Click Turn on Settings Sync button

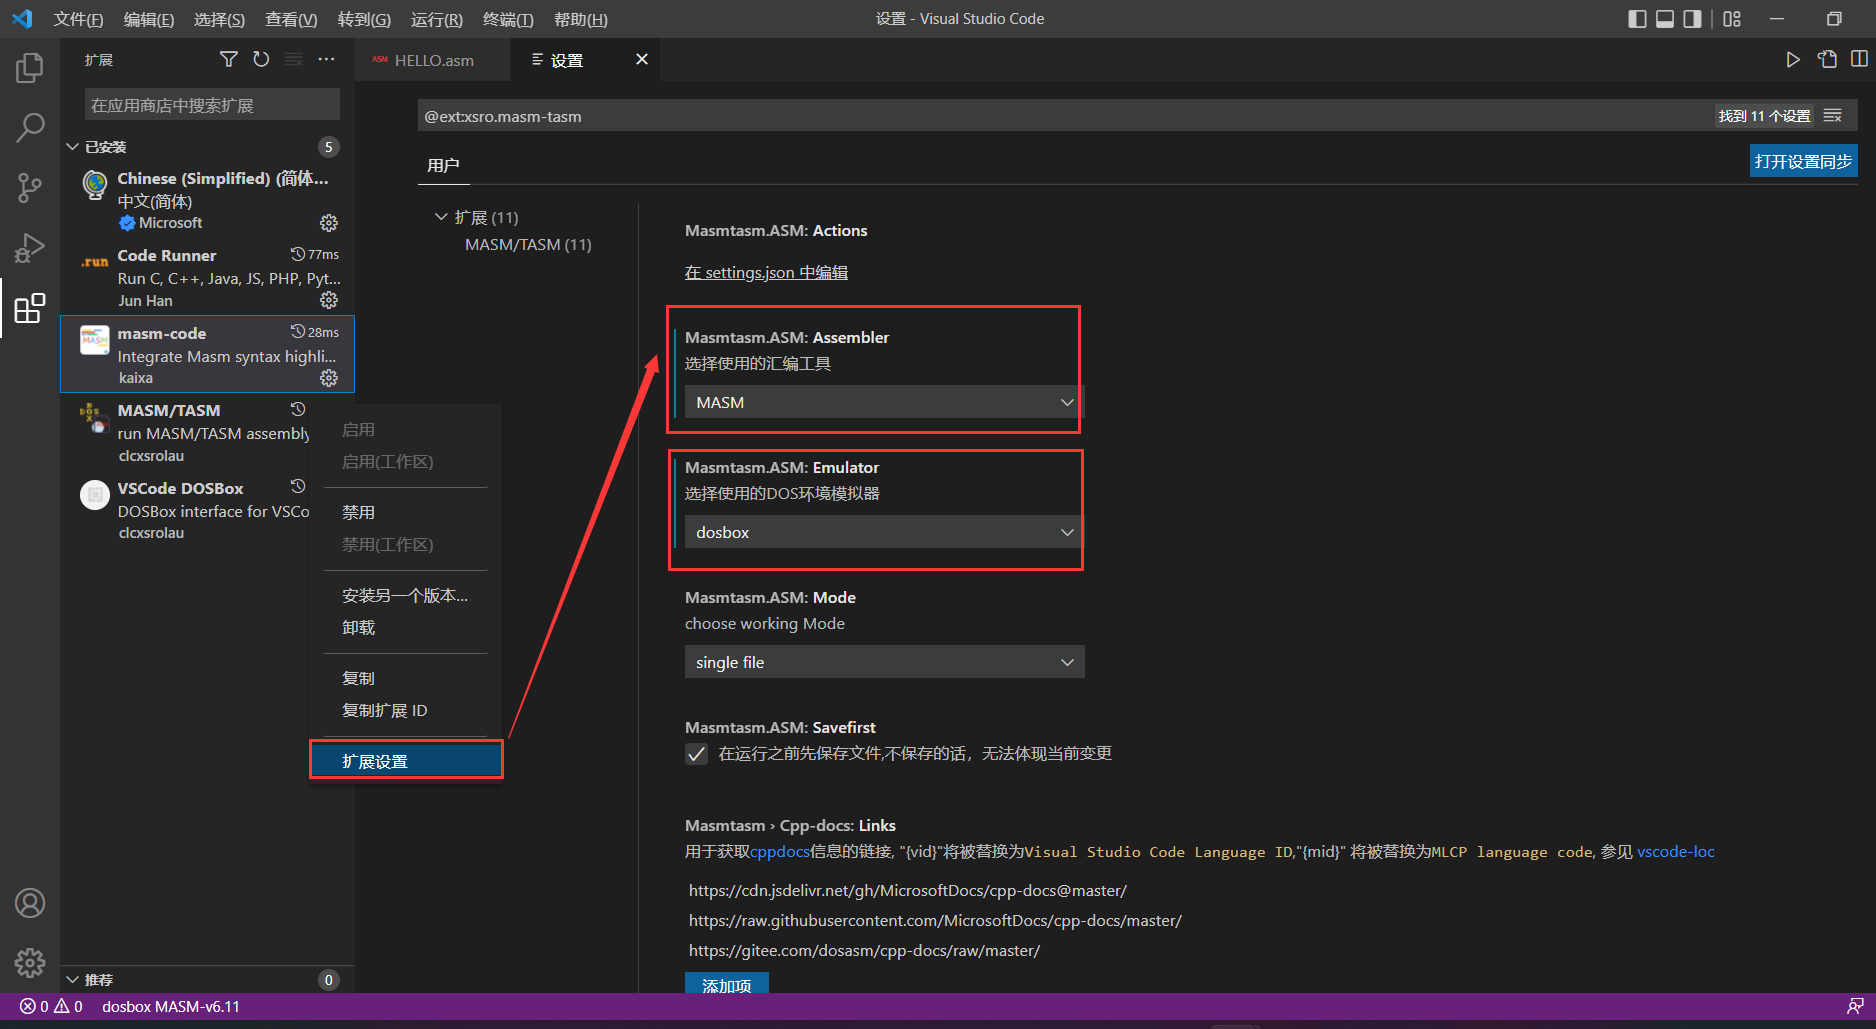tap(1803, 161)
